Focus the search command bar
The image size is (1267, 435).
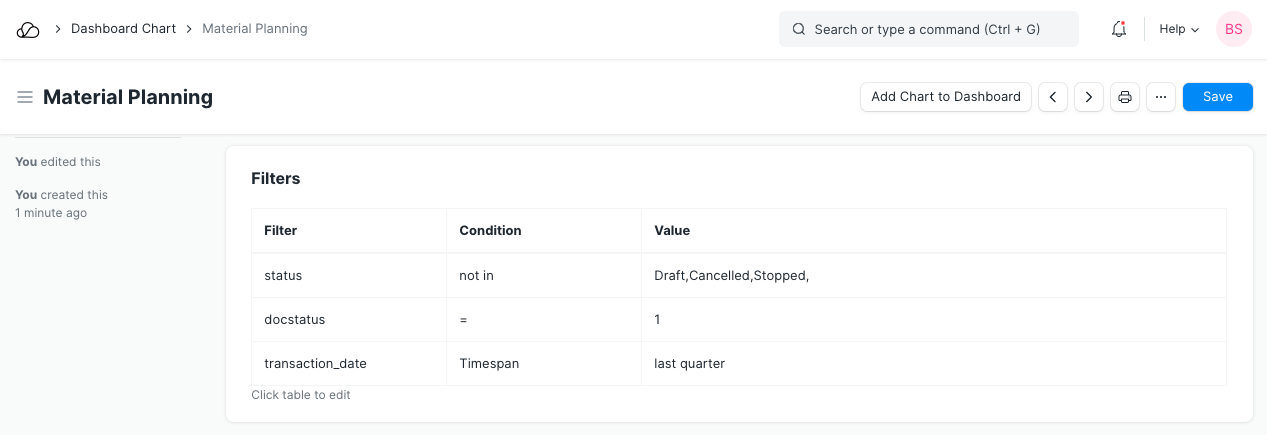(928, 30)
